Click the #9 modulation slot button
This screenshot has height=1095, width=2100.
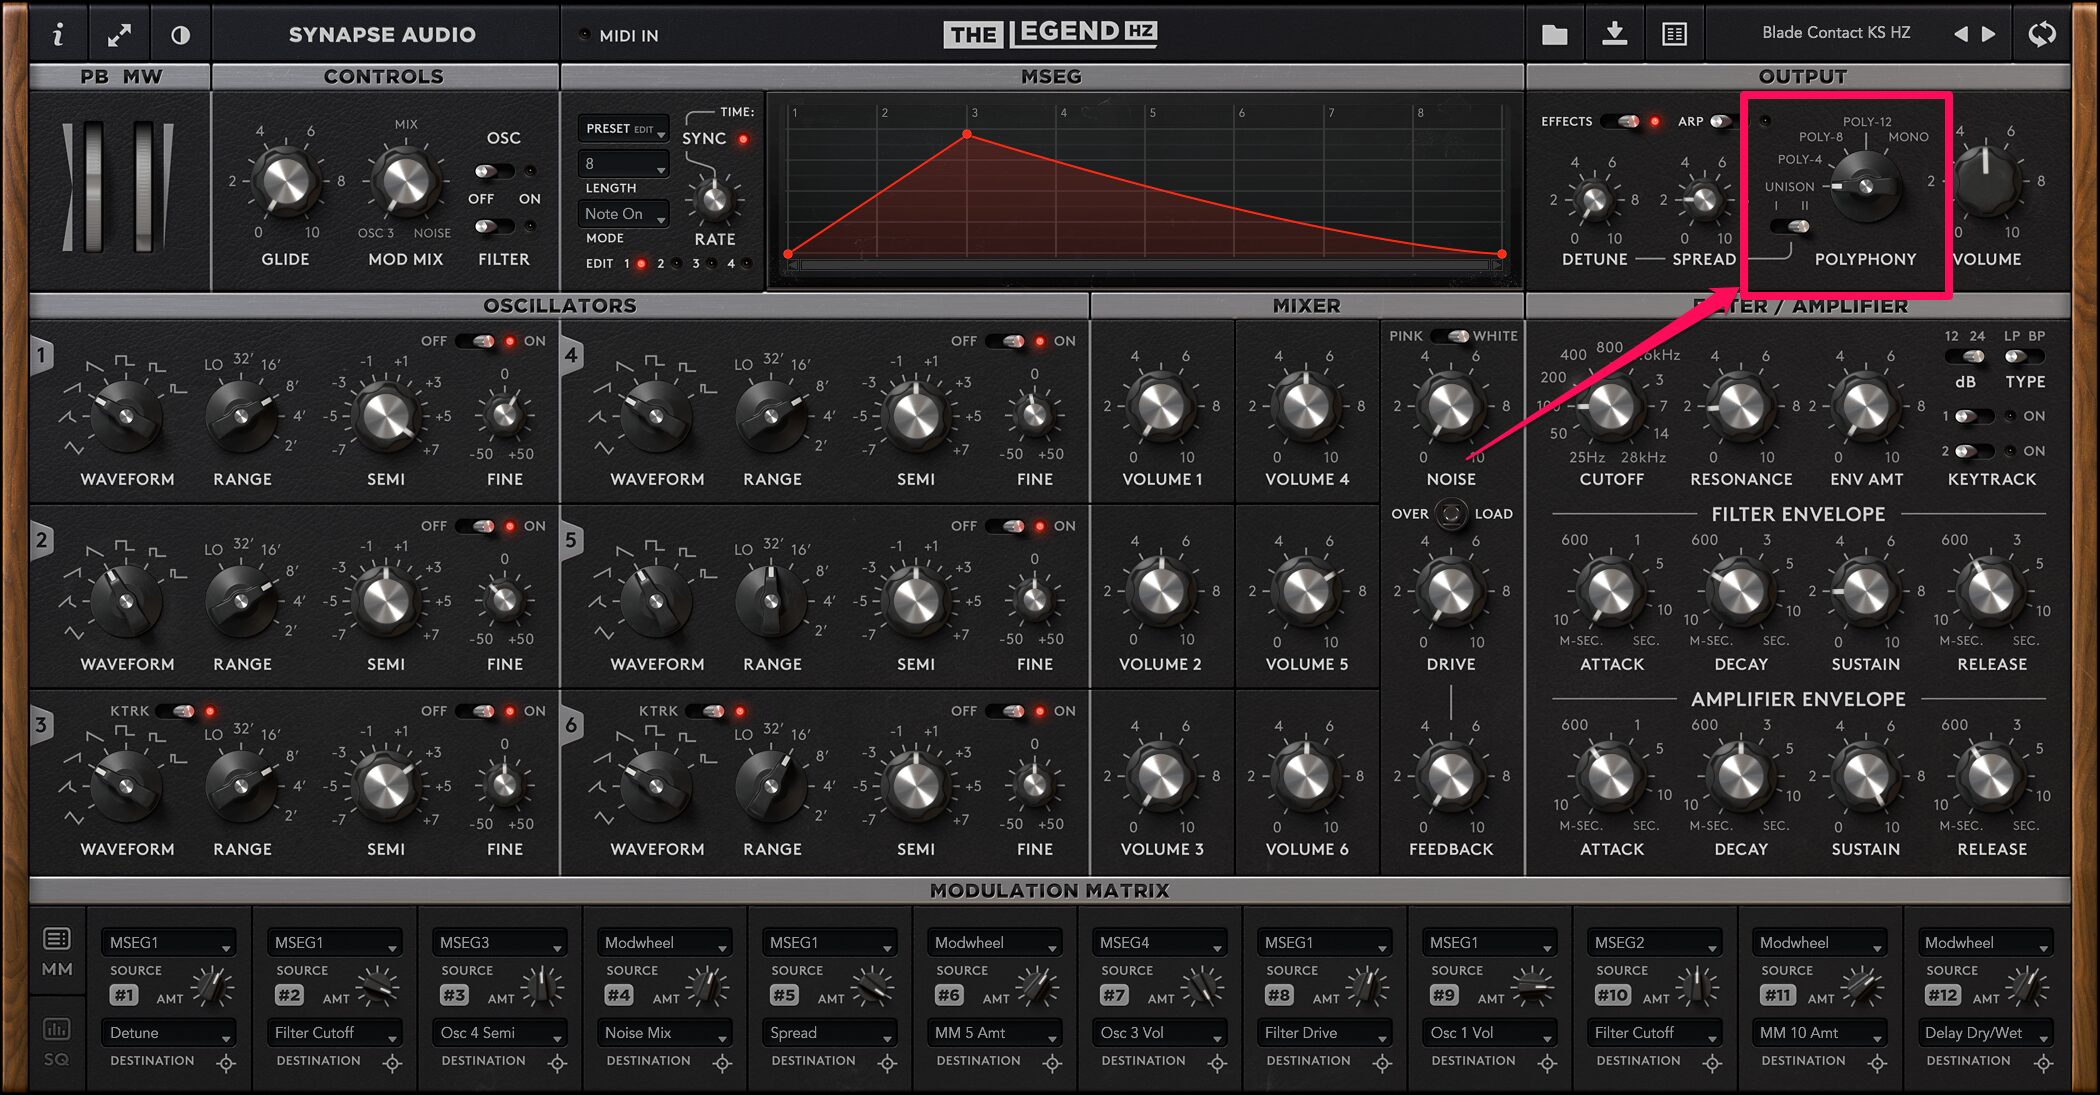coord(1443,995)
